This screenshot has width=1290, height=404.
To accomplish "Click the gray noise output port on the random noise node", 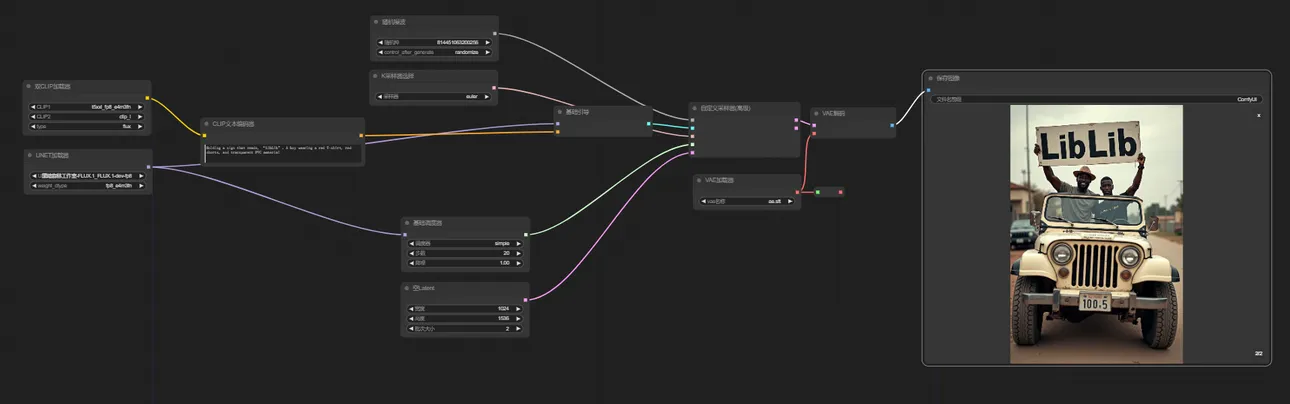I will coord(495,33).
